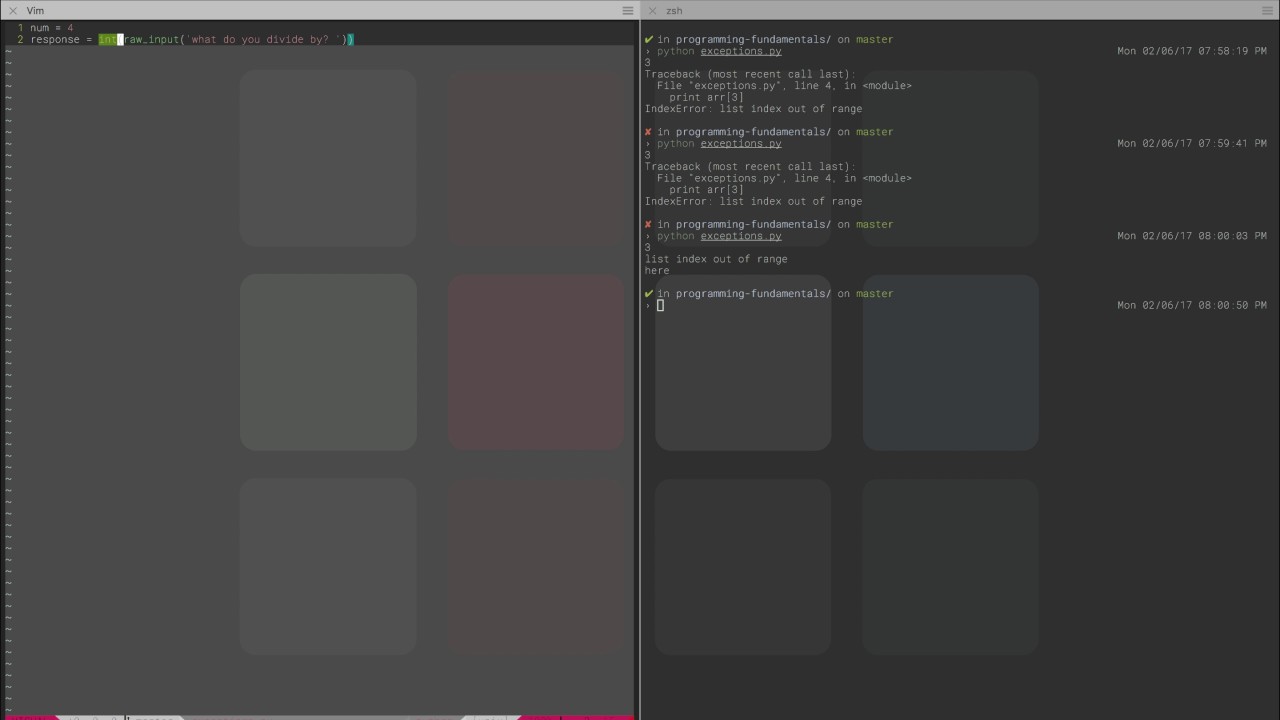Viewport: 1280px width, 720px height.
Task: Click 'exceptions.py' in the 07:59:41 PM command
Action: point(741,144)
